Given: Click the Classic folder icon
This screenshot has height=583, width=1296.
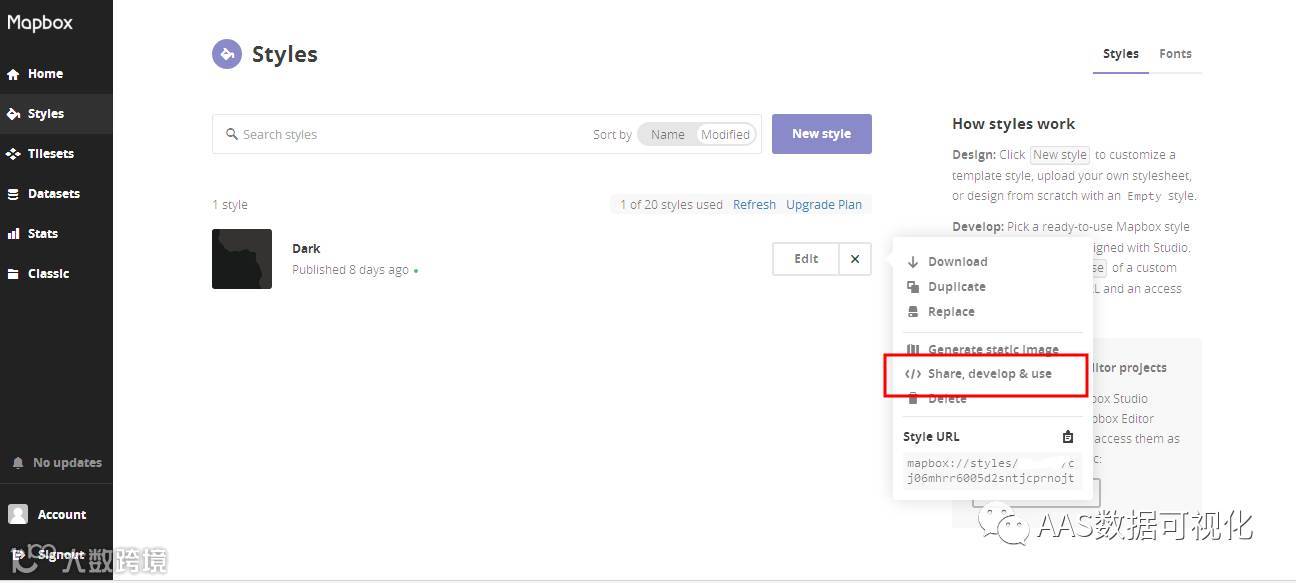Looking at the screenshot, I should tap(13, 274).
